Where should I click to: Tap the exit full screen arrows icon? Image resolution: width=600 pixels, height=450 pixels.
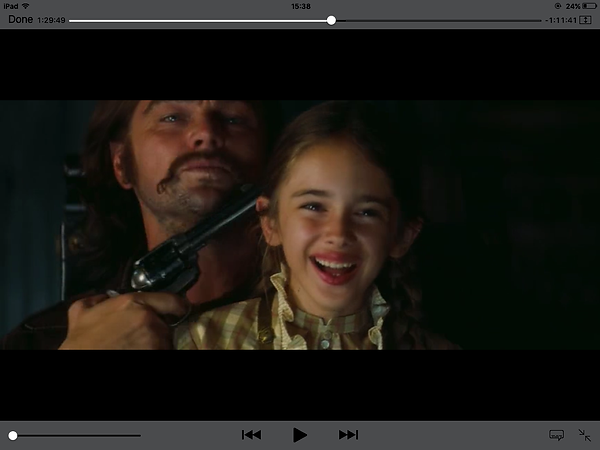click(x=584, y=435)
